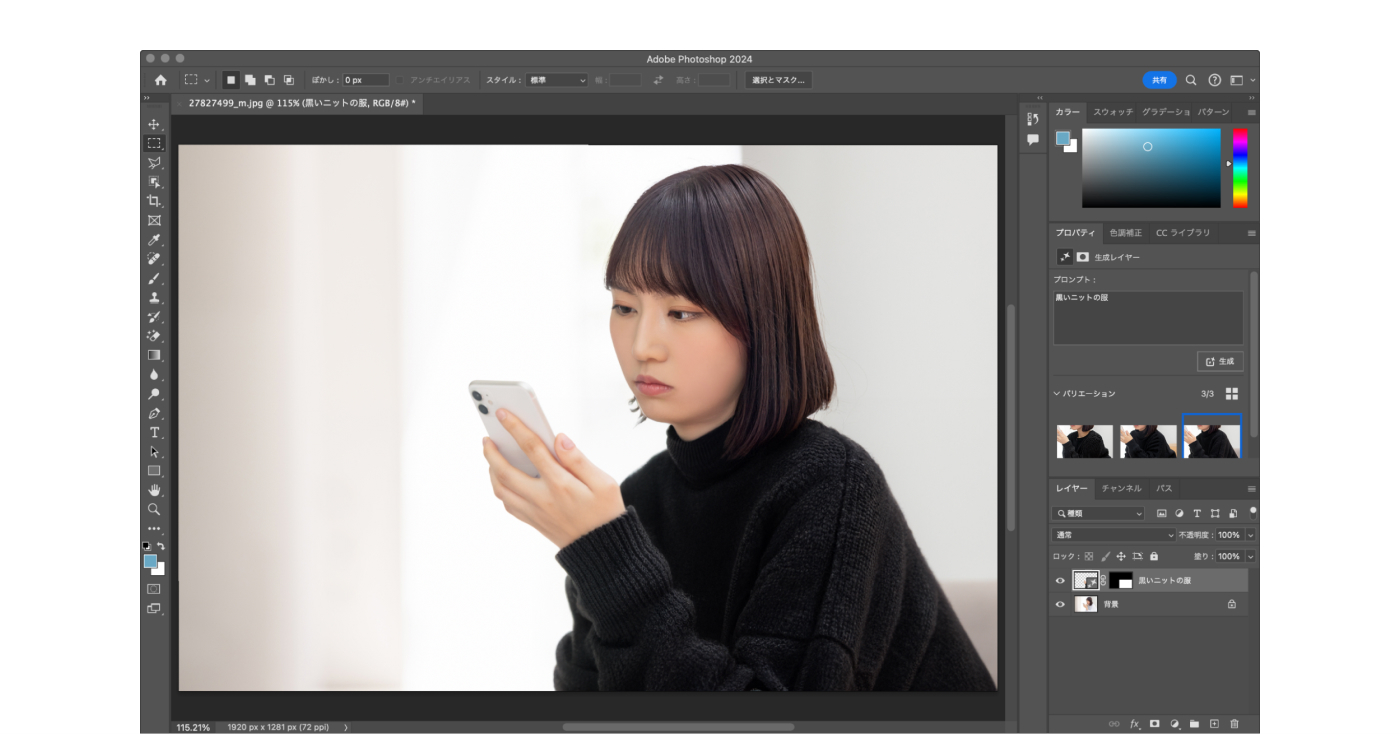Select the Zoom tool in toolbar
Viewport: 1400px width, 734px height.
tap(154, 509)
